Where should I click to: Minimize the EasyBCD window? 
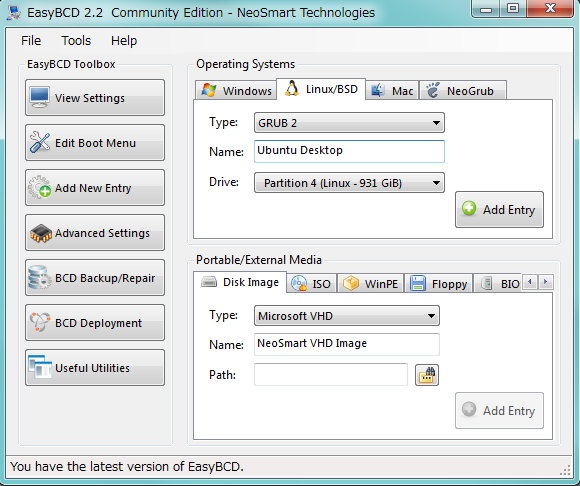pyautogui.click(x=485, y=9)
